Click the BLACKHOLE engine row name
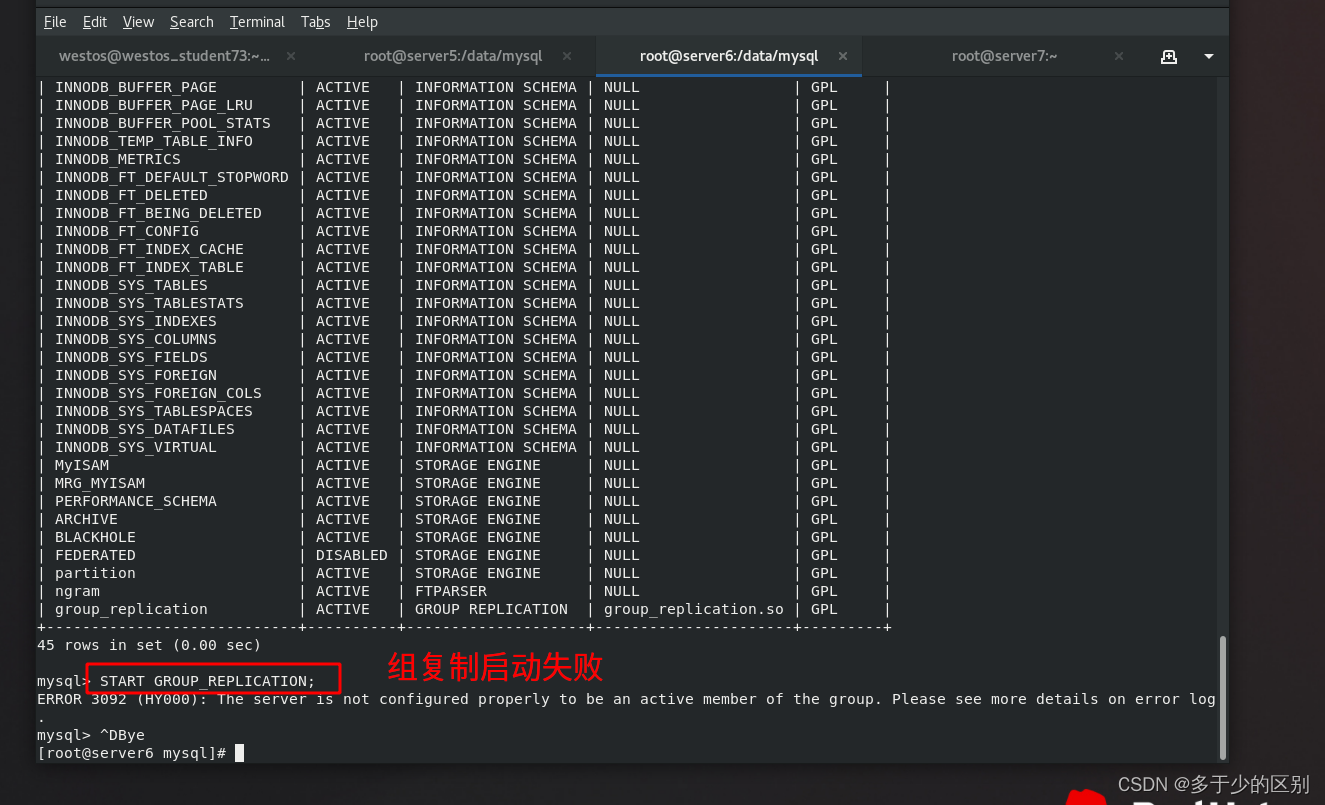1325x805 pixels. tap(95, 537)
